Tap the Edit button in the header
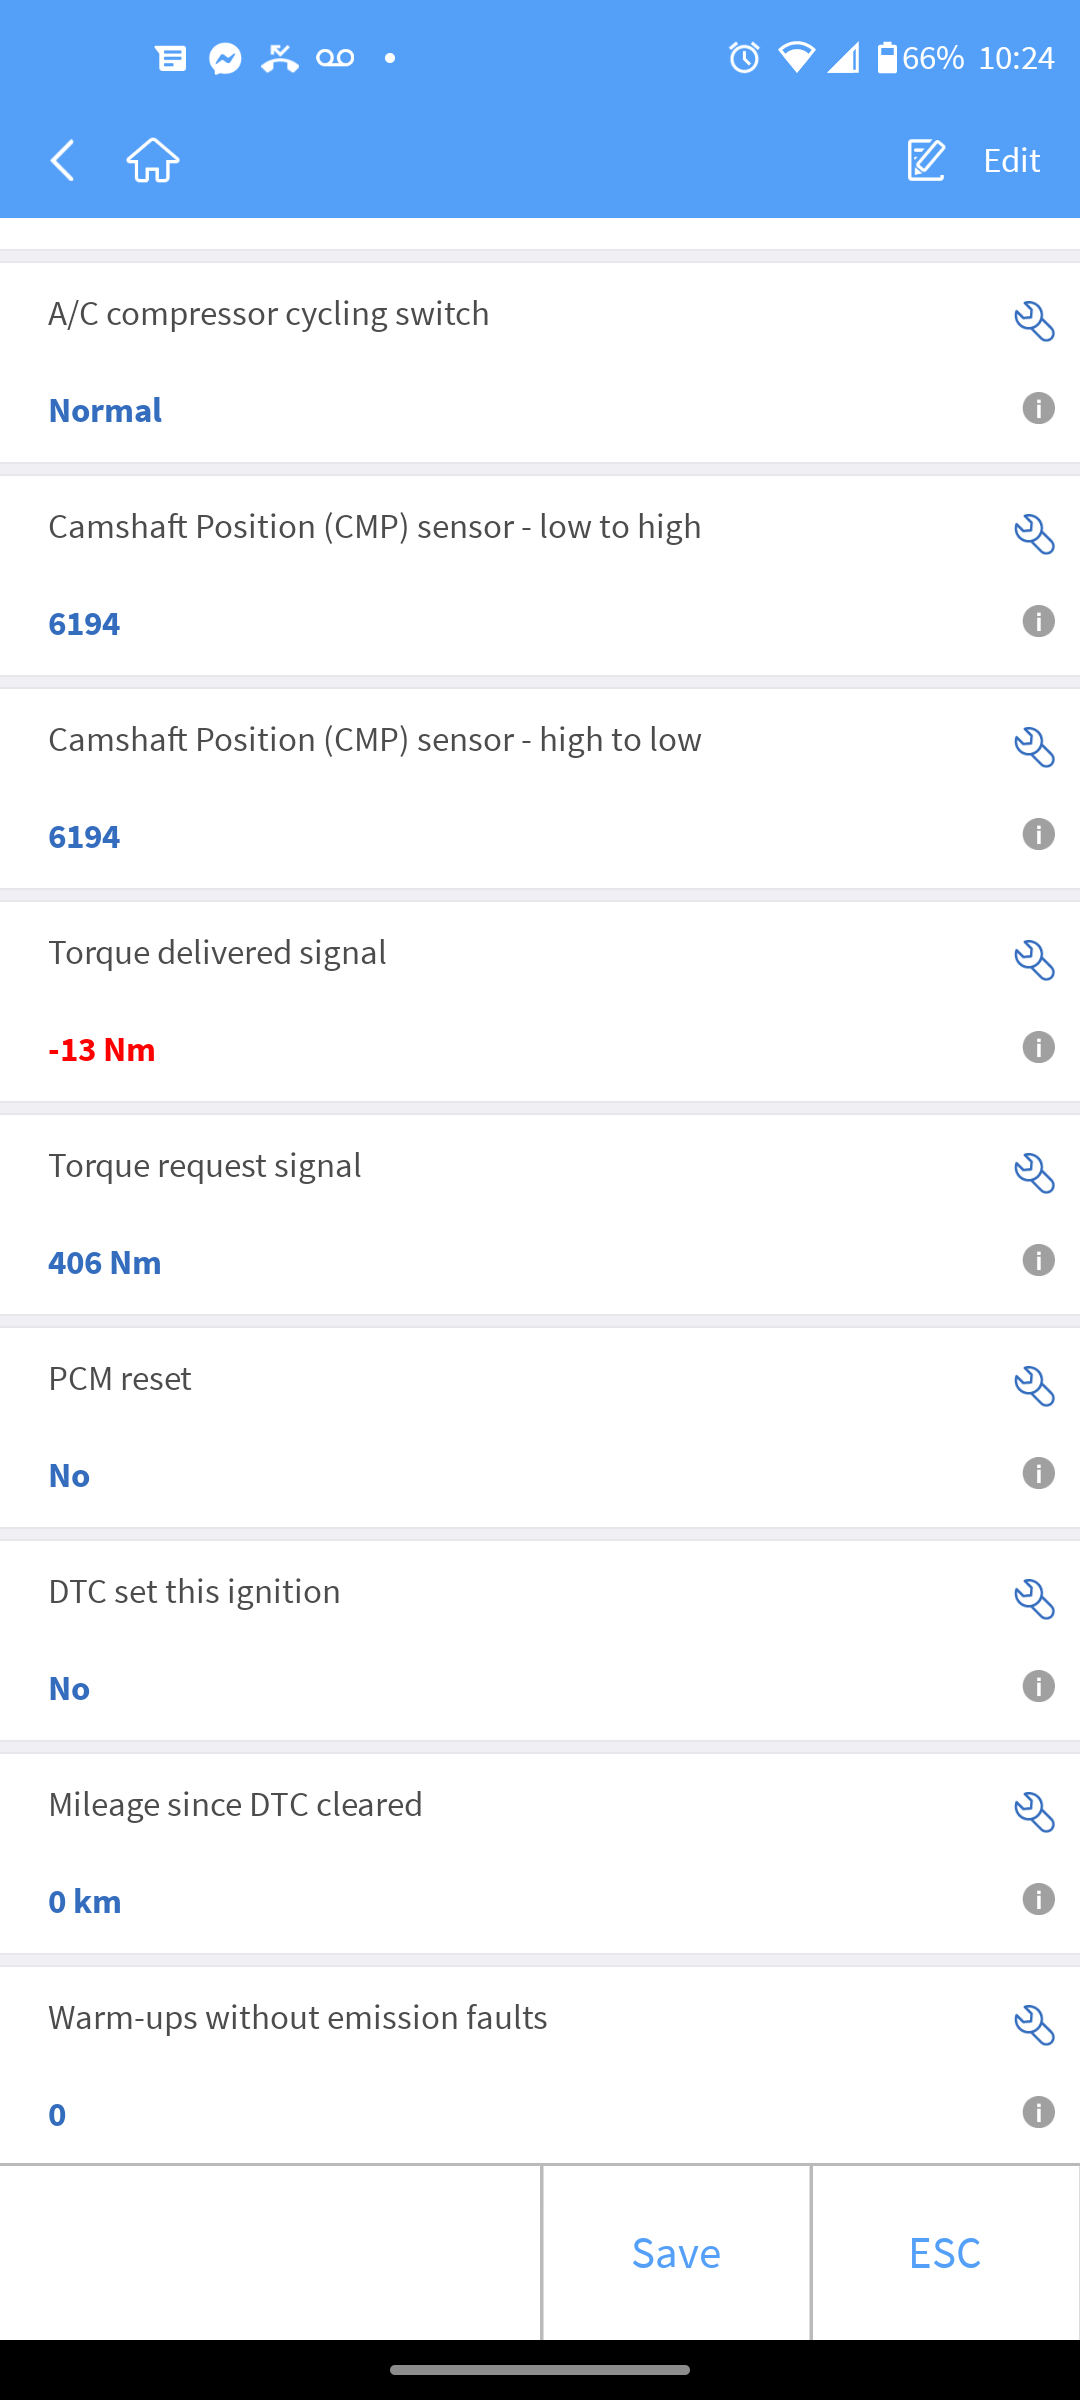Screen dimensions: 1080x2400 (x=974, y=160)
